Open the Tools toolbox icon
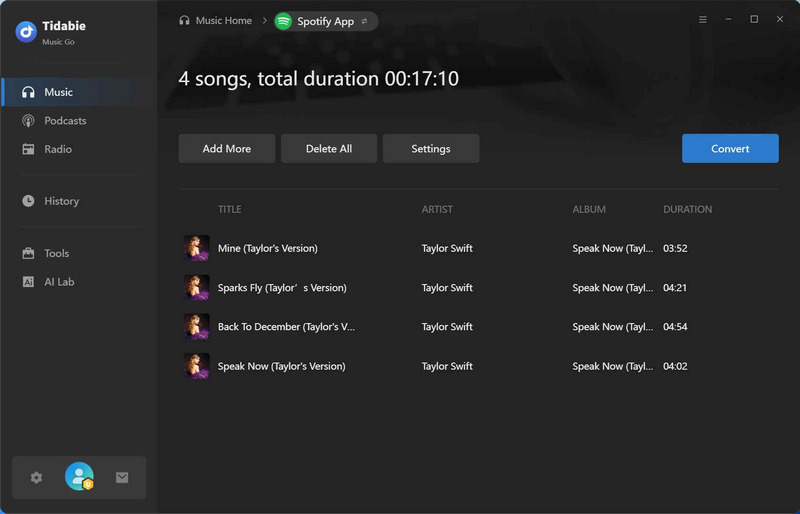This screenshot has width=800, height=514. point(28,253)
